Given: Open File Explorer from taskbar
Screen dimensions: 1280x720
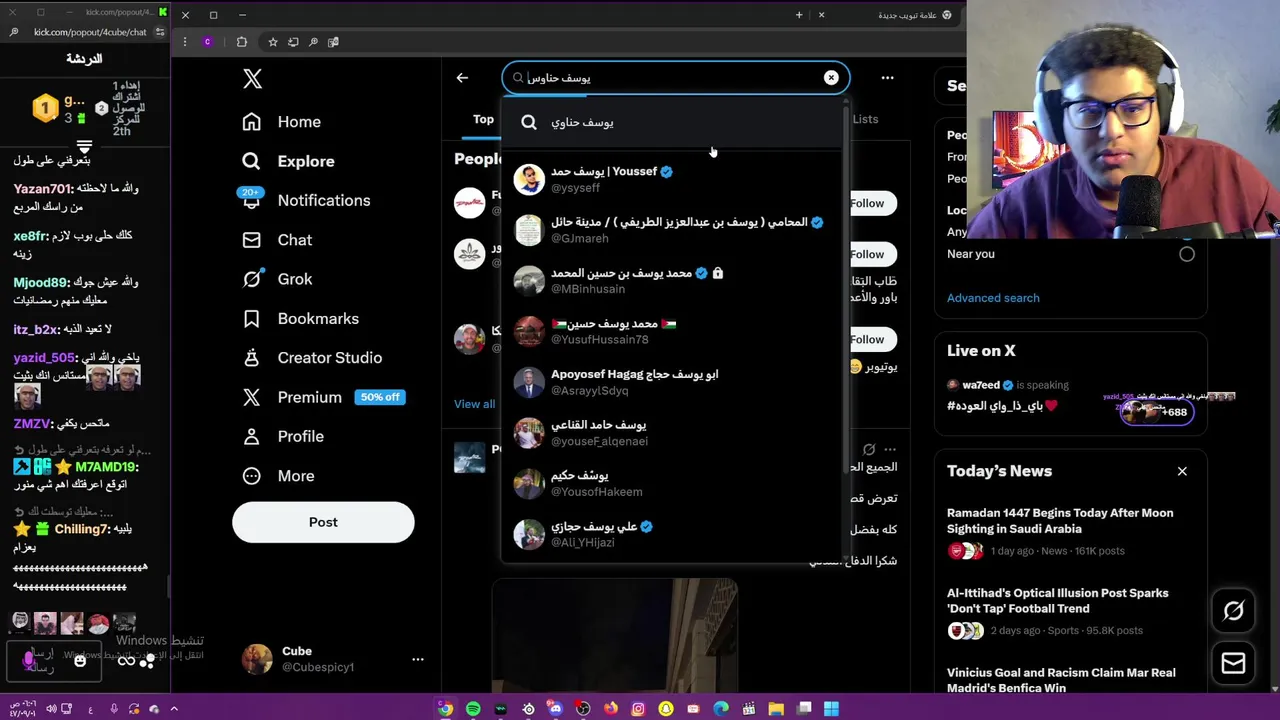Looking at the screenshot, I should point(776,709).
